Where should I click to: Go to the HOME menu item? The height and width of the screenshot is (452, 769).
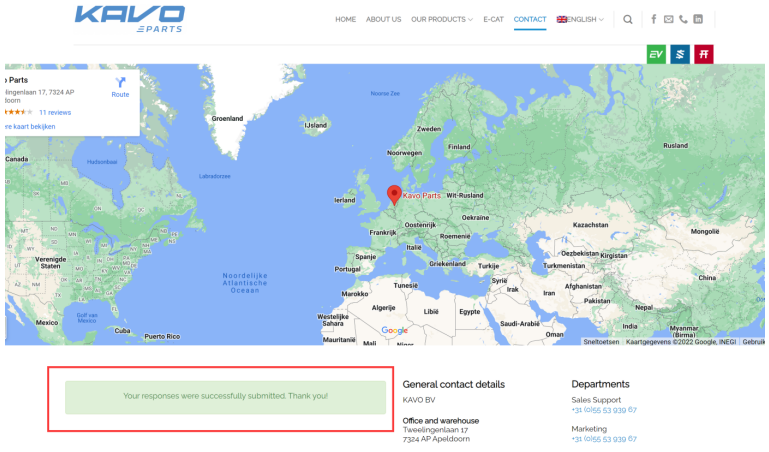coord(345,20)
